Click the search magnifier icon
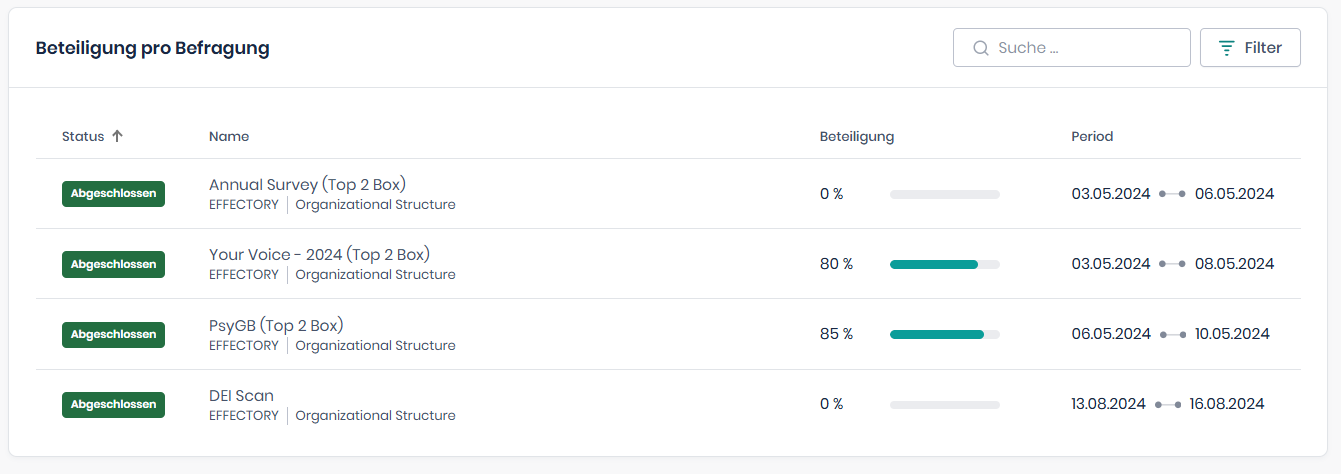 (981, 48)
